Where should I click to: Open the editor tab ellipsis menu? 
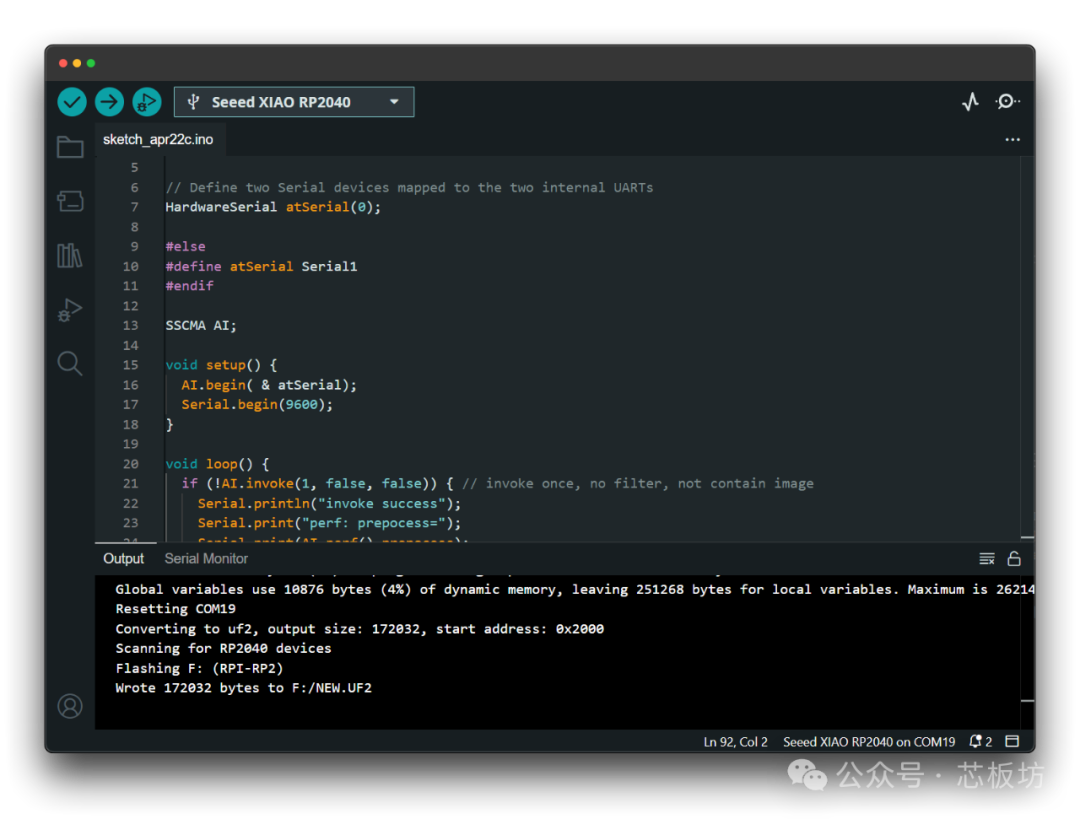click(x=1012, y=140)
